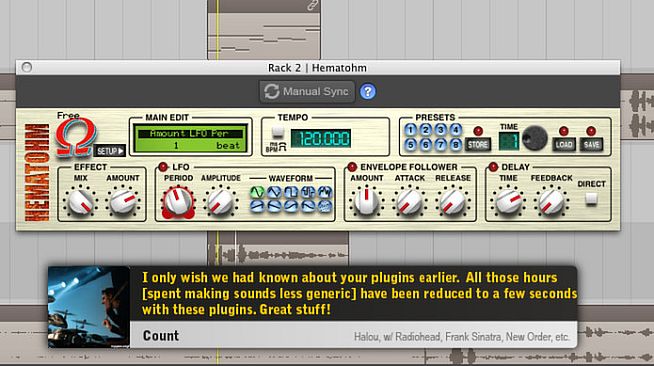Click the 'Rack 2 | Hematohm' window title

point(317,68)
